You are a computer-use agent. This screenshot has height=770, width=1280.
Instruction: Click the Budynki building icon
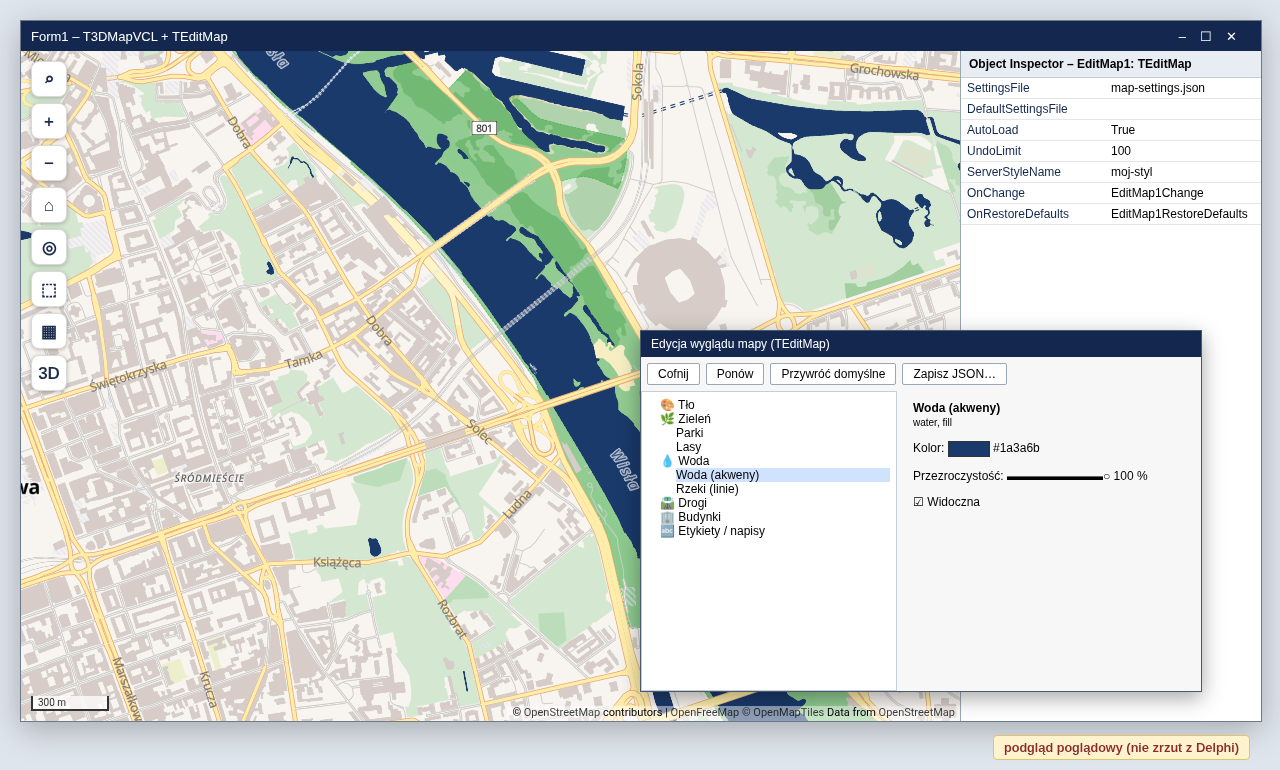point(667,517)
